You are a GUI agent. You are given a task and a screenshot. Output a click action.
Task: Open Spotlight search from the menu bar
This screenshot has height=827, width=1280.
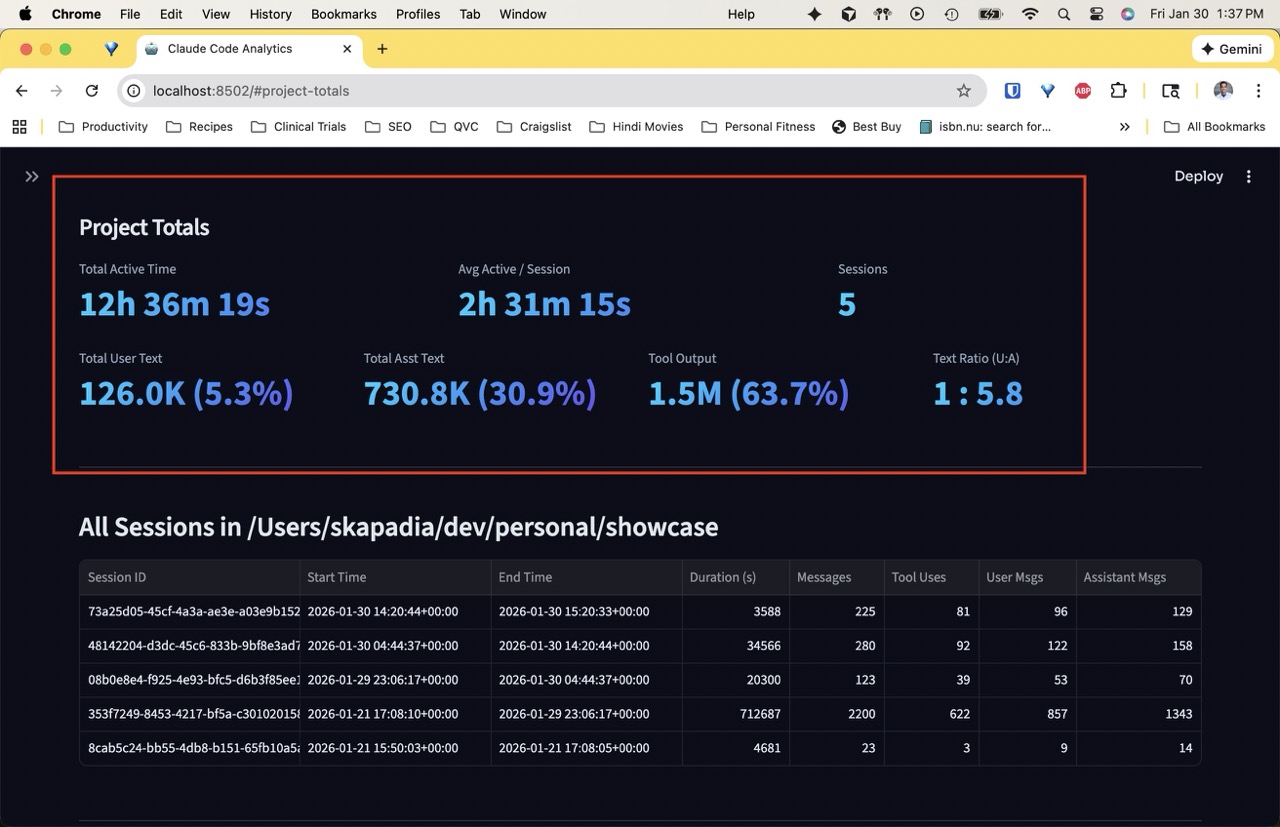tap(1063, 14)
